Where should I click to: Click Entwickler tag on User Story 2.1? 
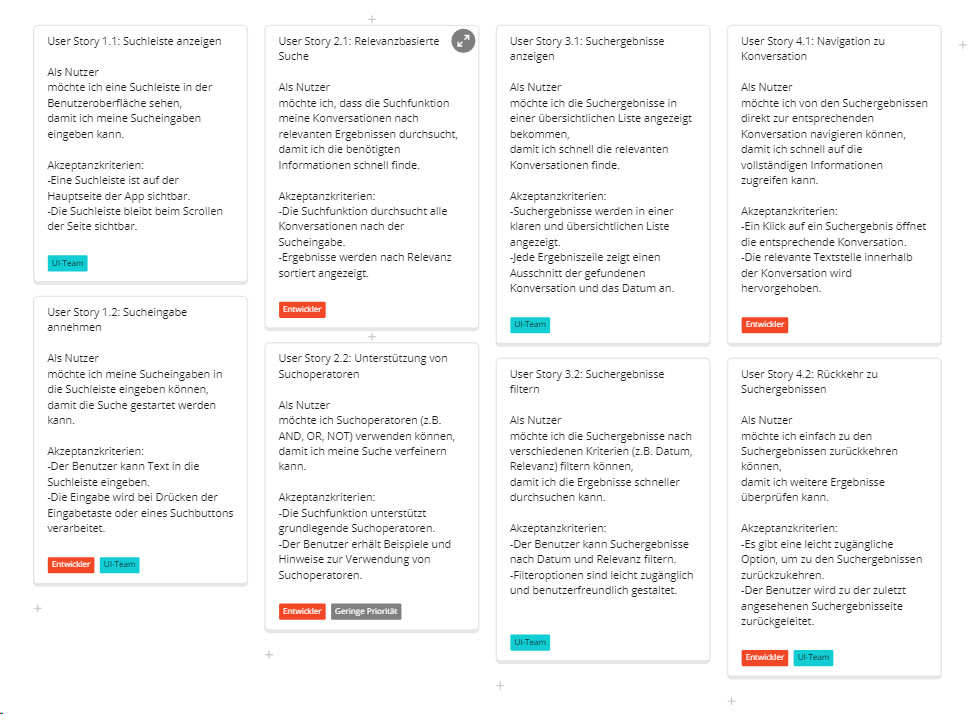pyautogui.click(x=302, y=310)
